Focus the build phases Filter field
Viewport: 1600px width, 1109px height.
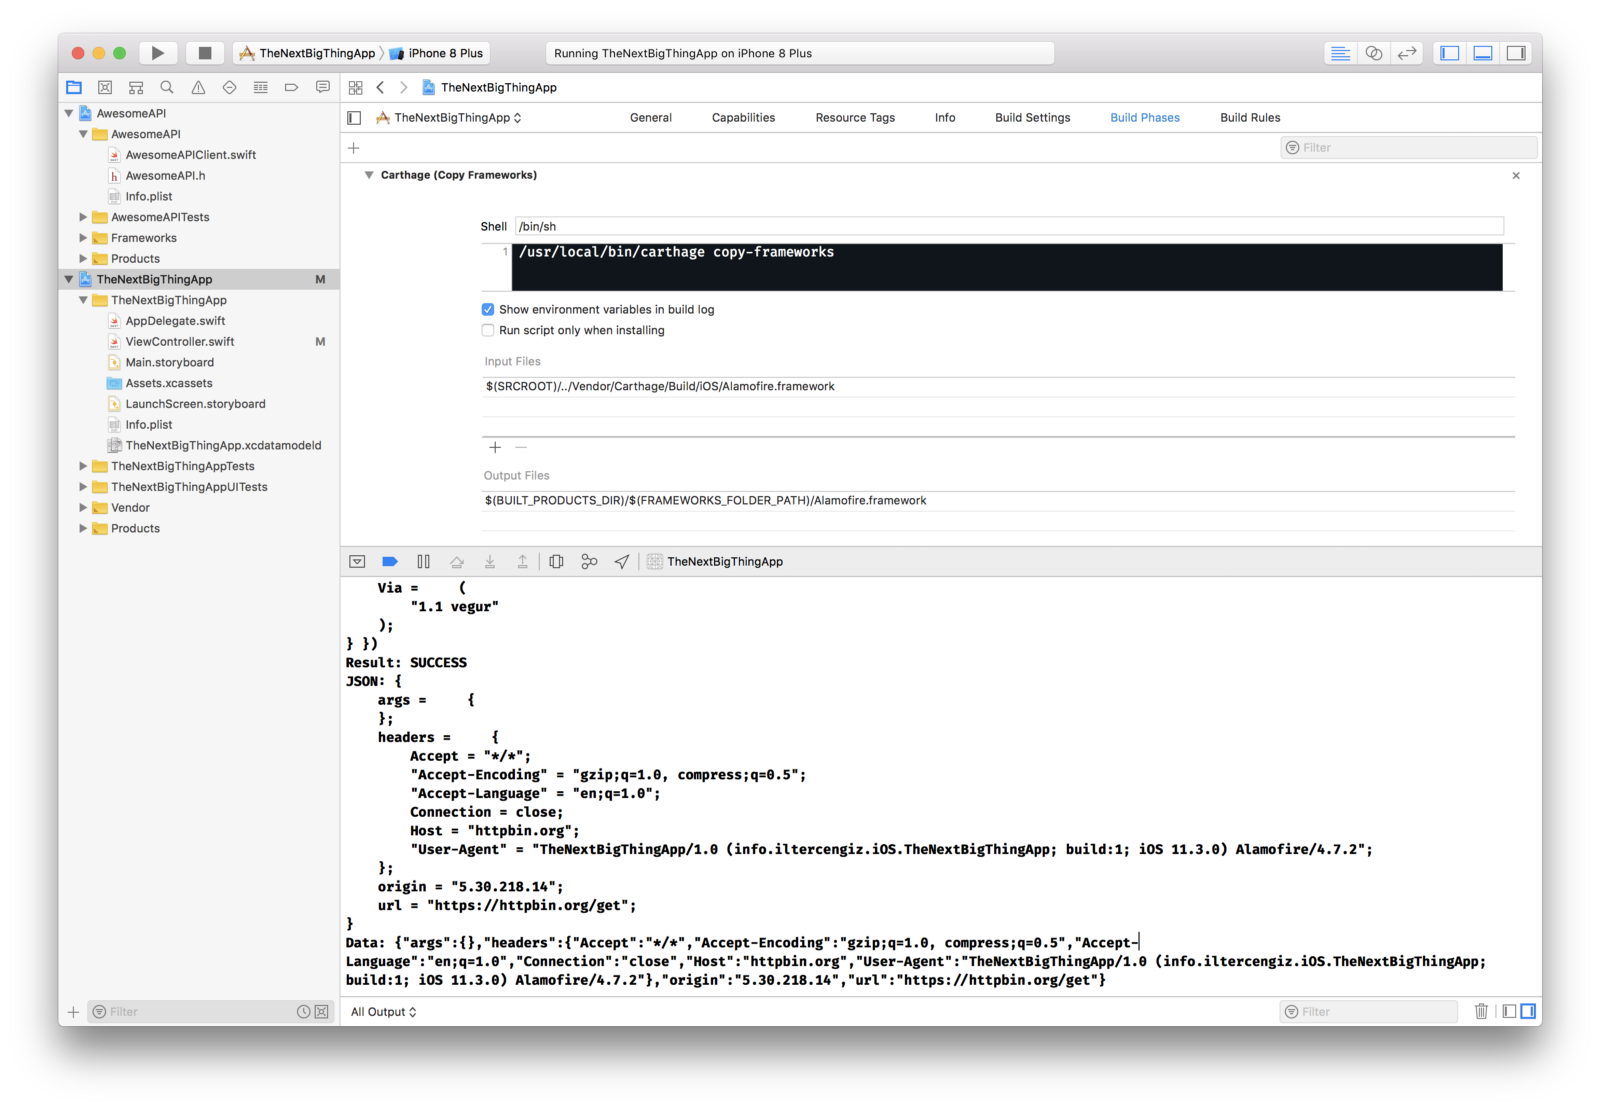coord(1409,147)
